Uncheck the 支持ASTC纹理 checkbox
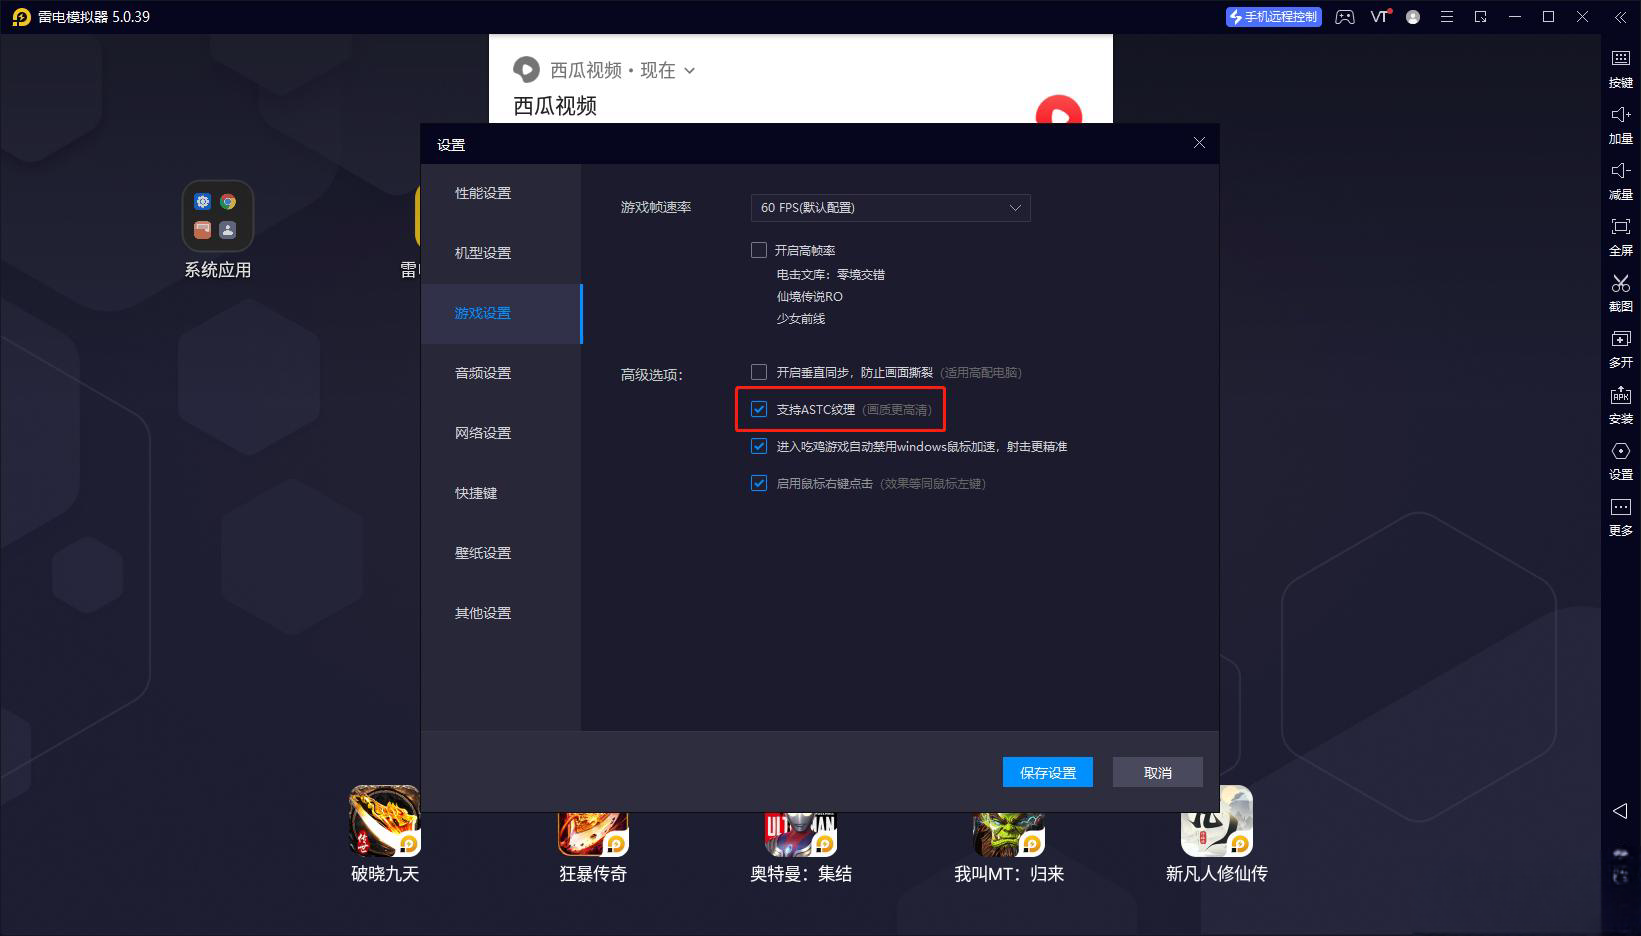This screenshot has width=1641, height=936. pos(759,409)
